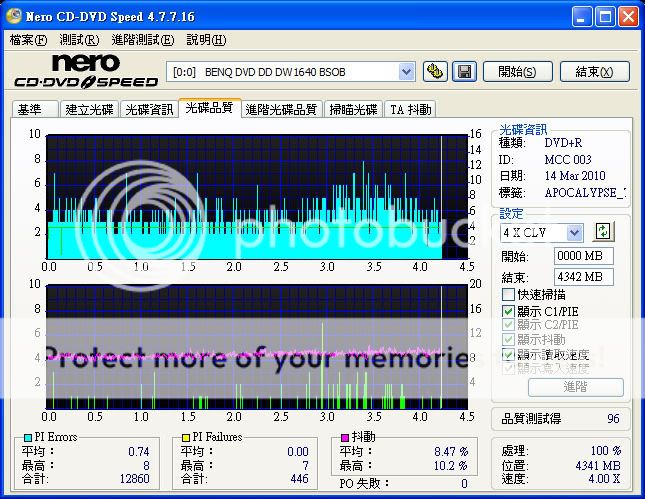Click the refresh speed settings icon
The image size is (645, 499).
pyautogui.click(x=603, y=232)
